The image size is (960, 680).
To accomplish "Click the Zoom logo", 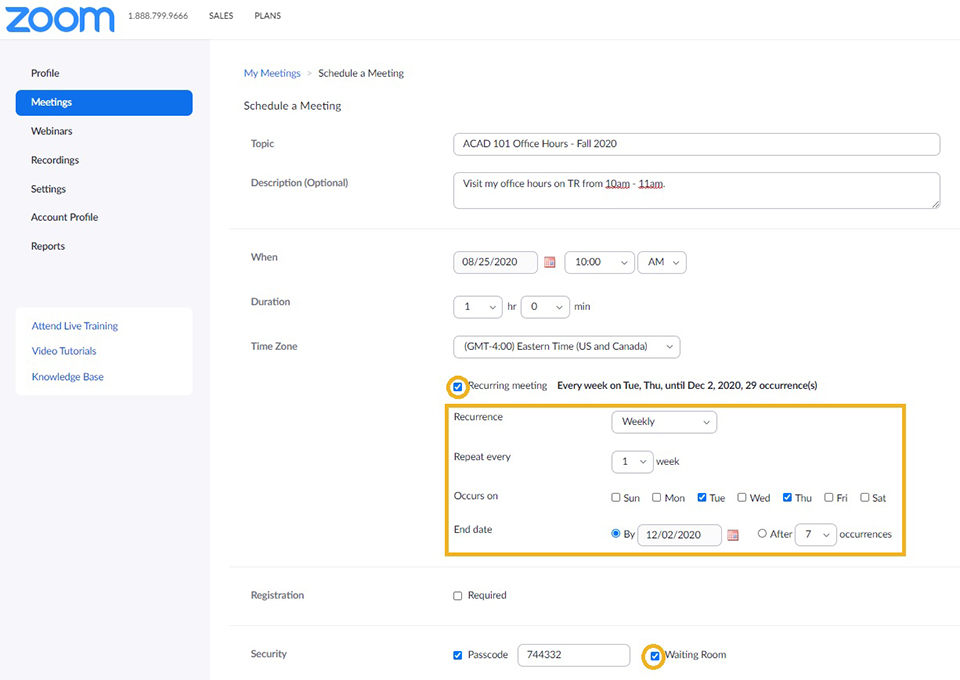I will [60, 20].
